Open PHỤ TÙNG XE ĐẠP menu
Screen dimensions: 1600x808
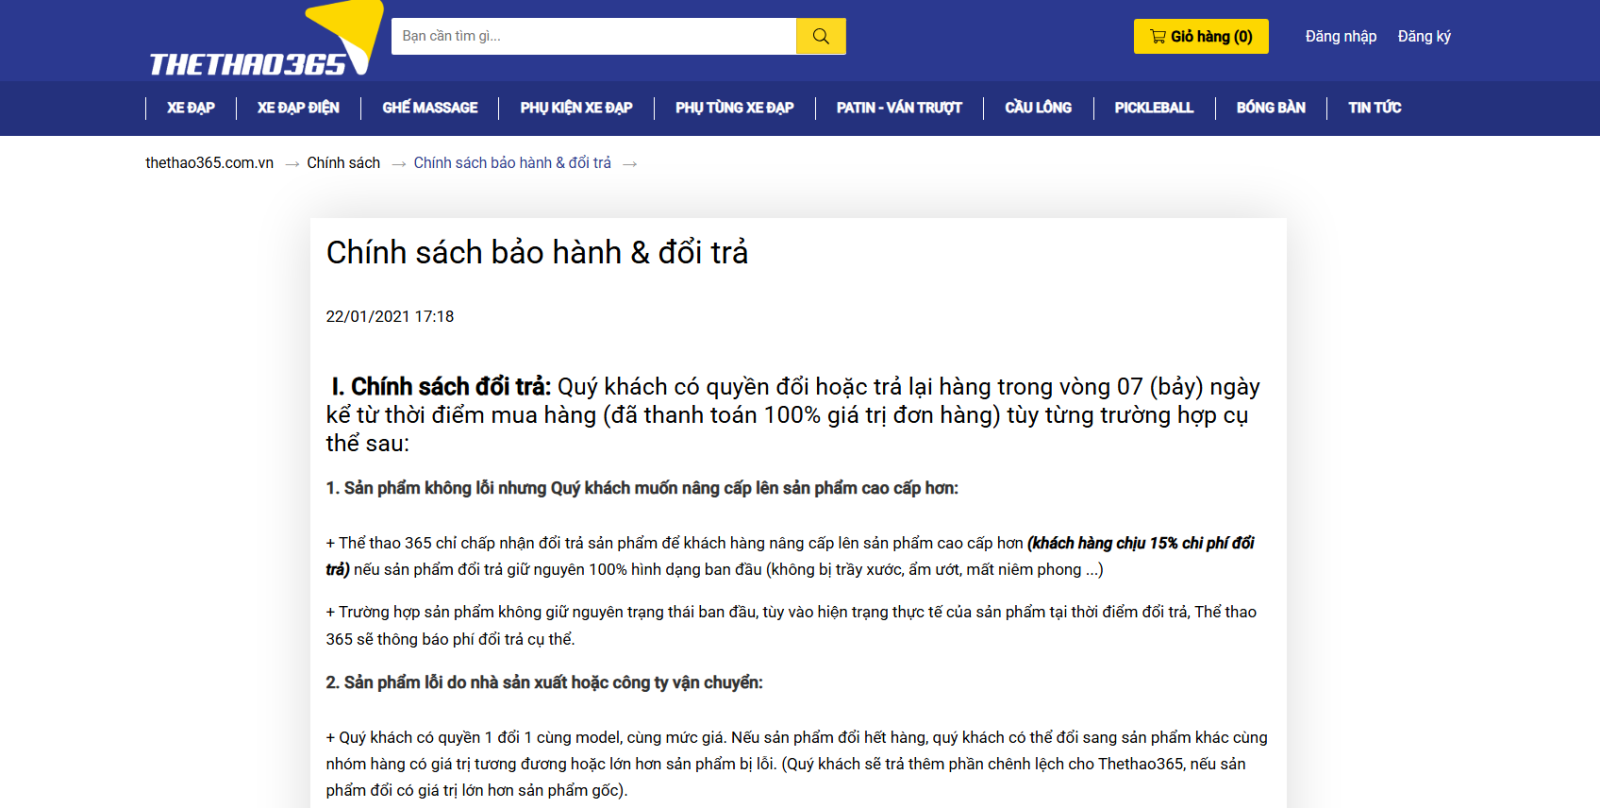734,108
